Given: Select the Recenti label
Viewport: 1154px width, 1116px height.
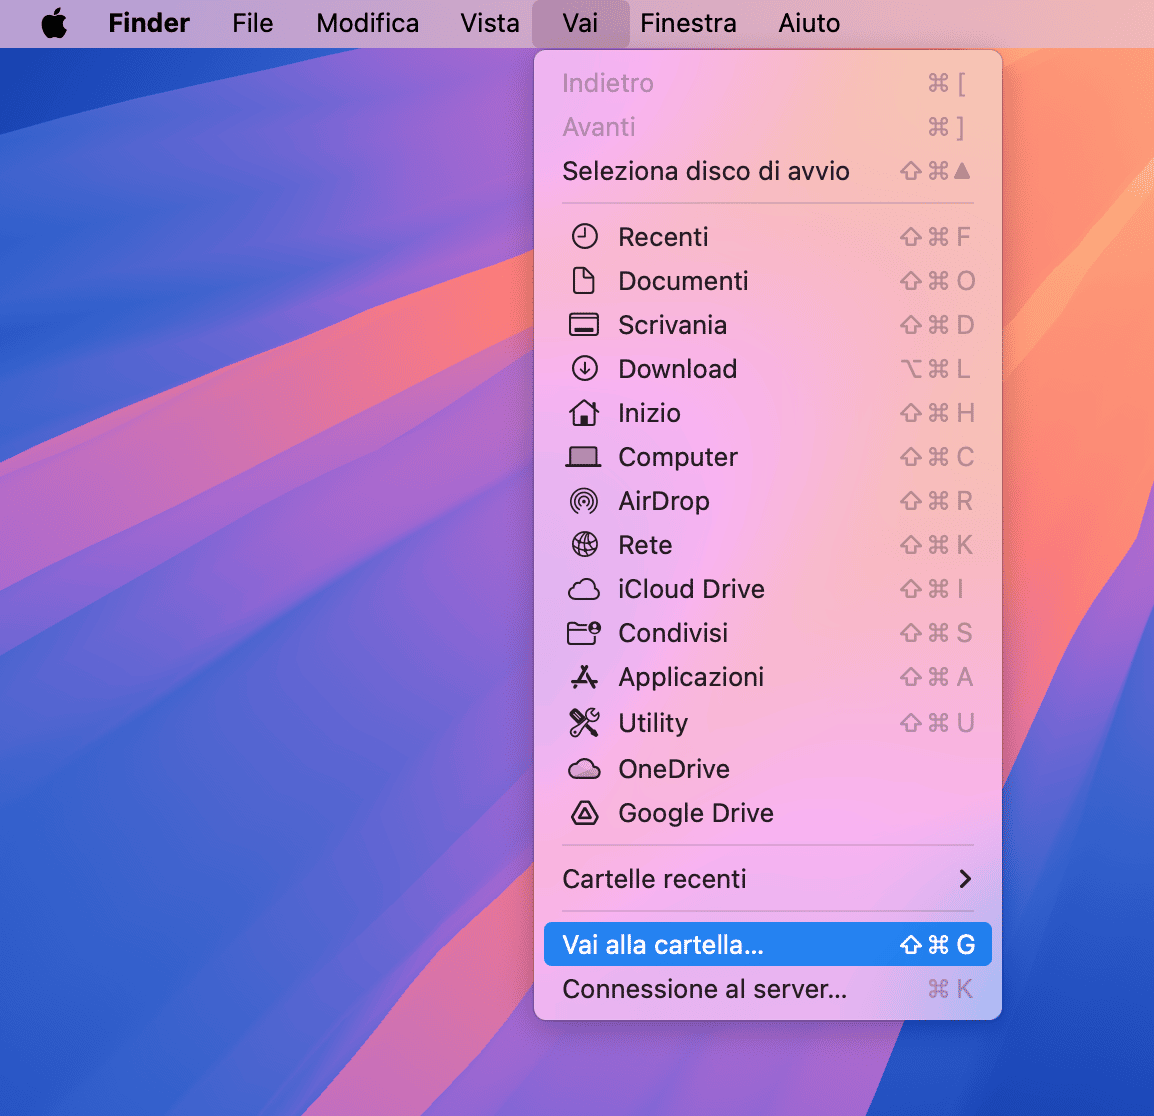Looking at the screenshot, I should coord(663,237).
